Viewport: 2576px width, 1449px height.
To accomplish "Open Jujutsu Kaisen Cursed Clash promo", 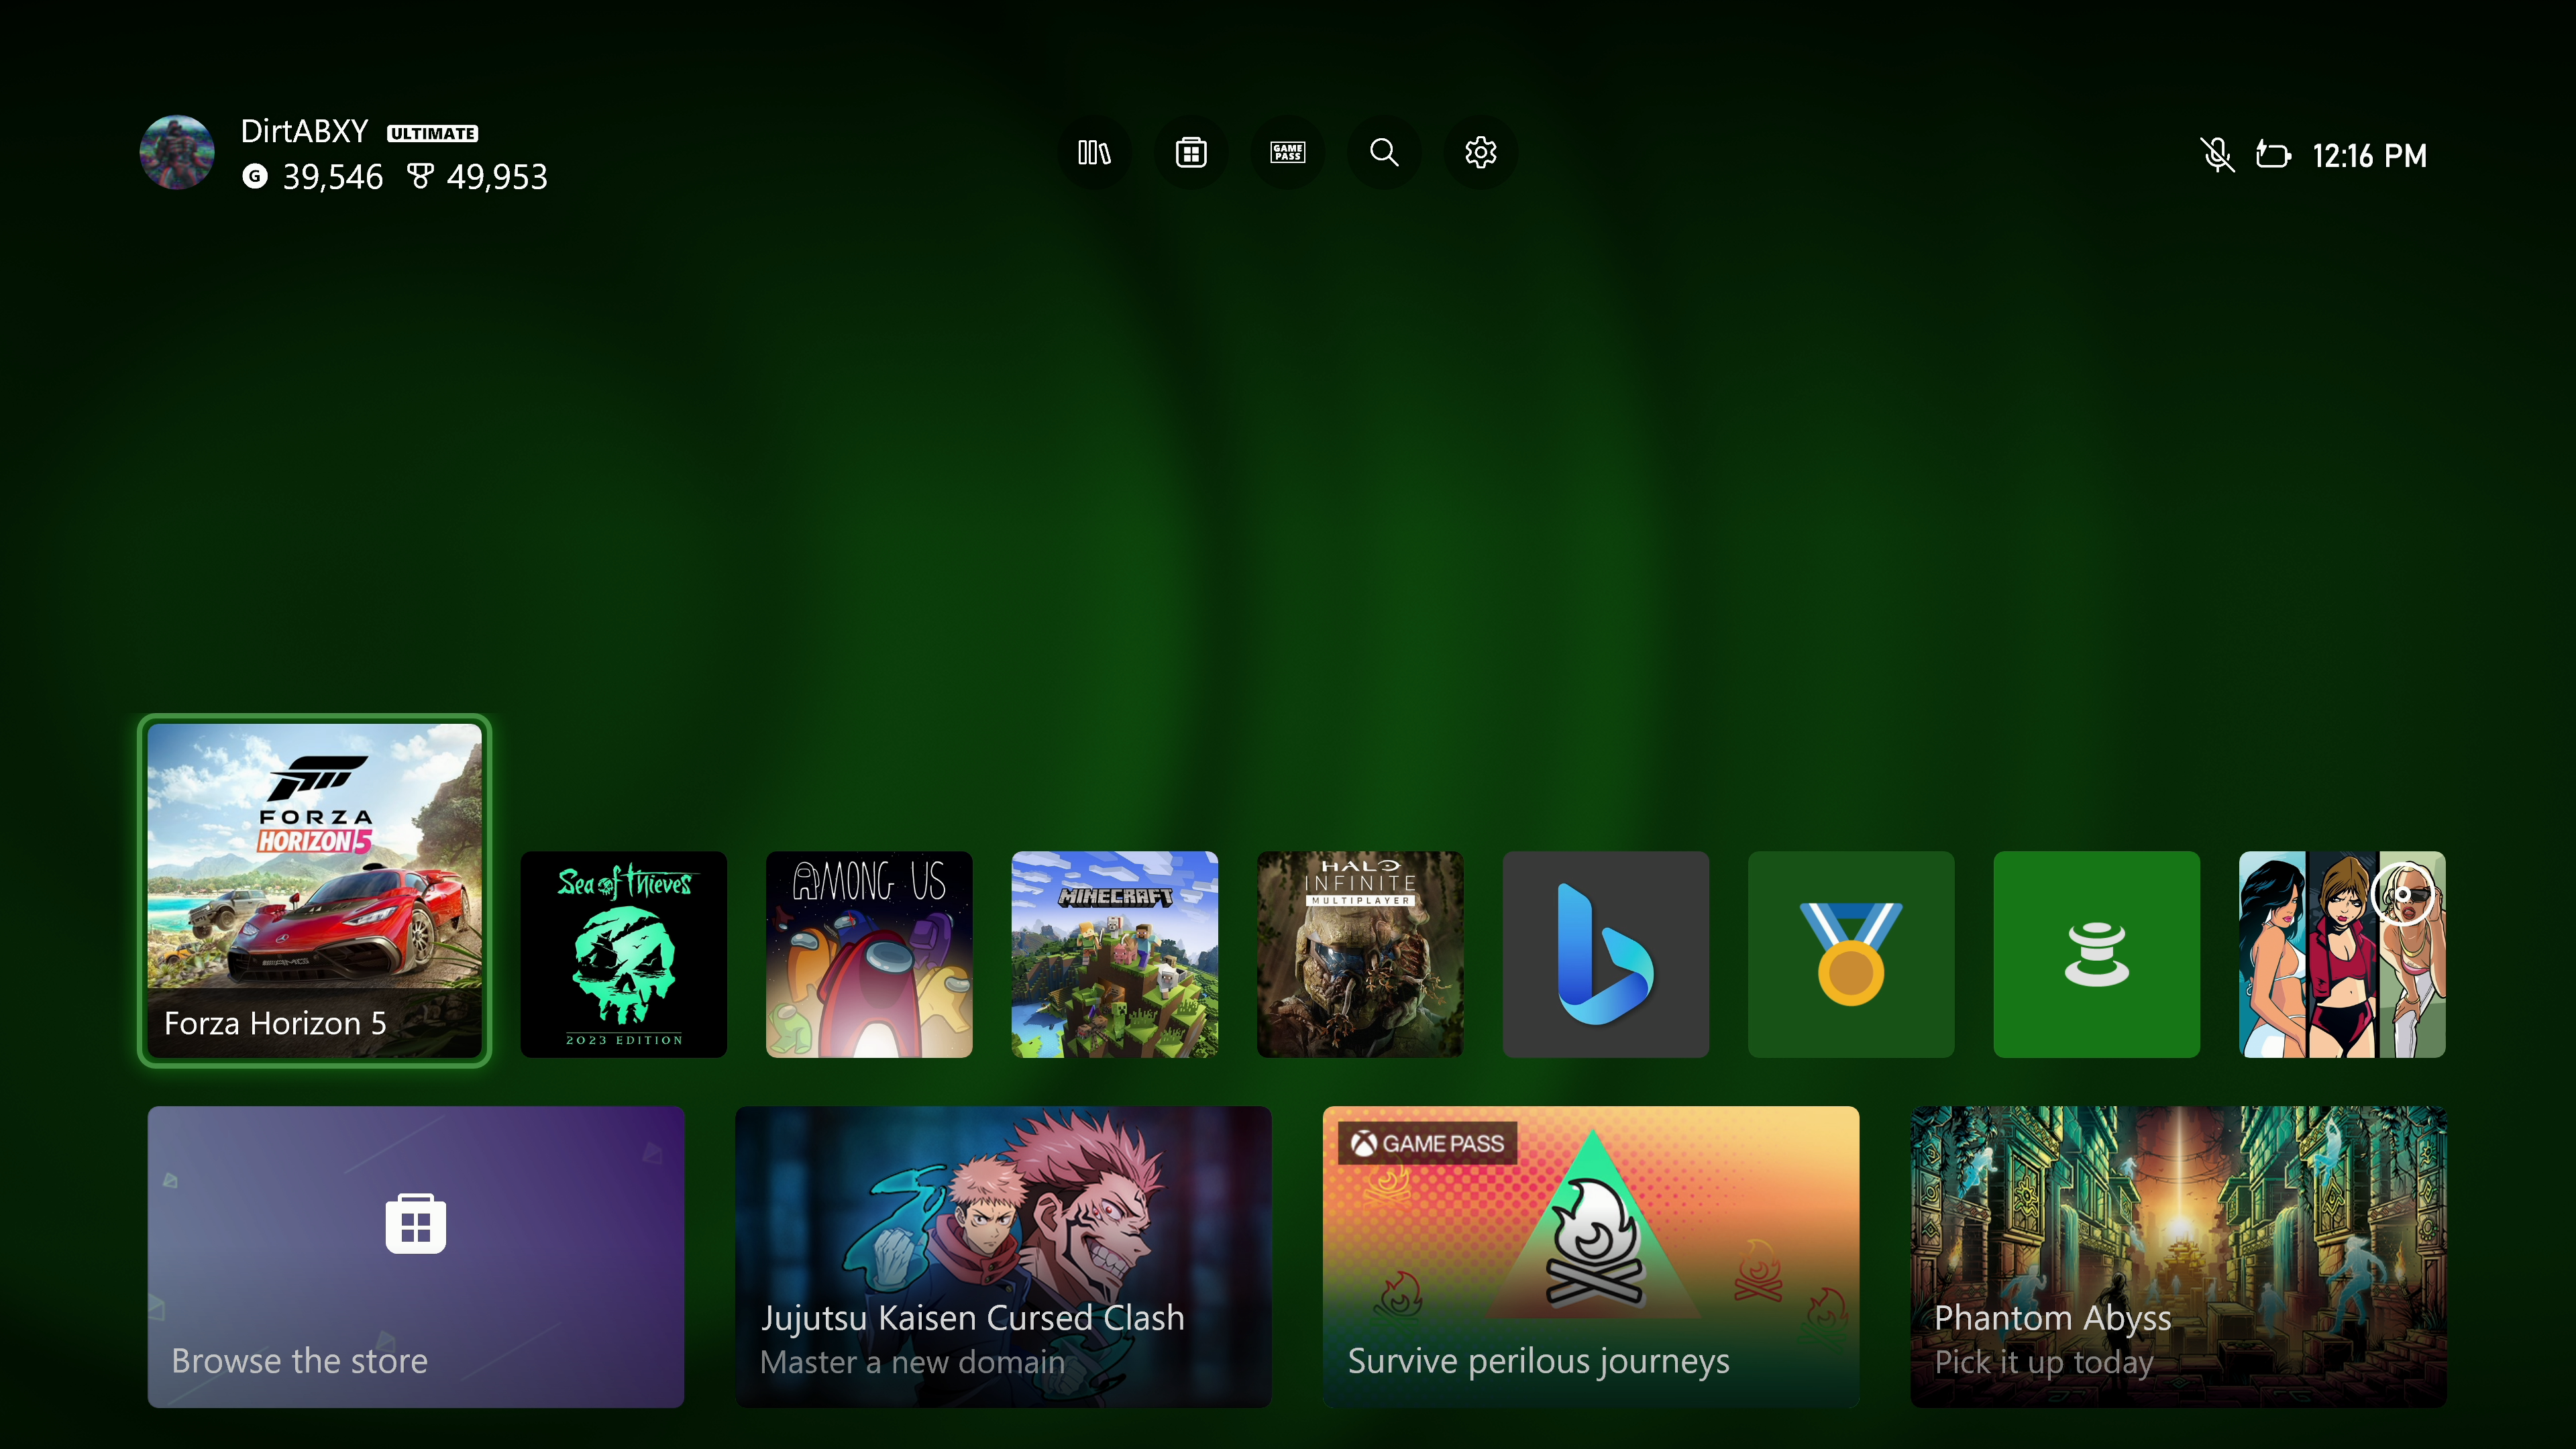I will (1003, 1256).
